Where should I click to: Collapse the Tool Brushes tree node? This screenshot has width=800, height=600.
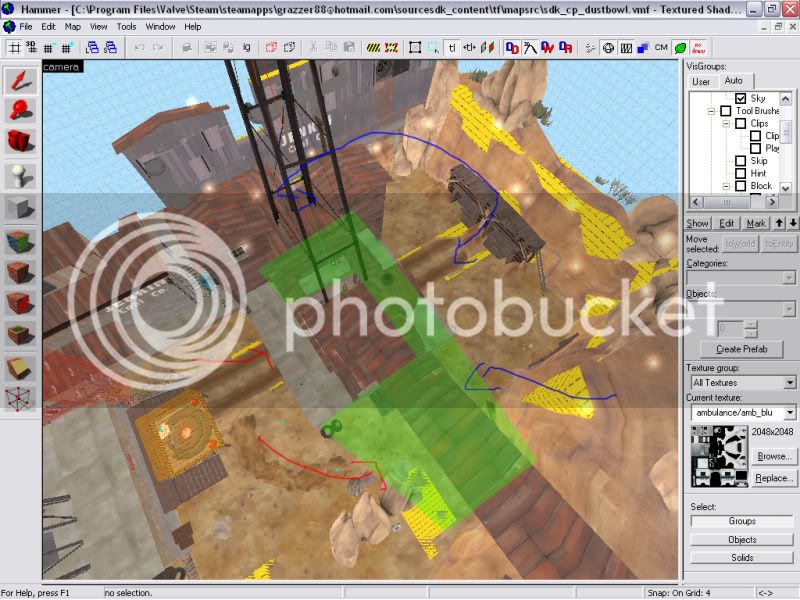point(711,111)
